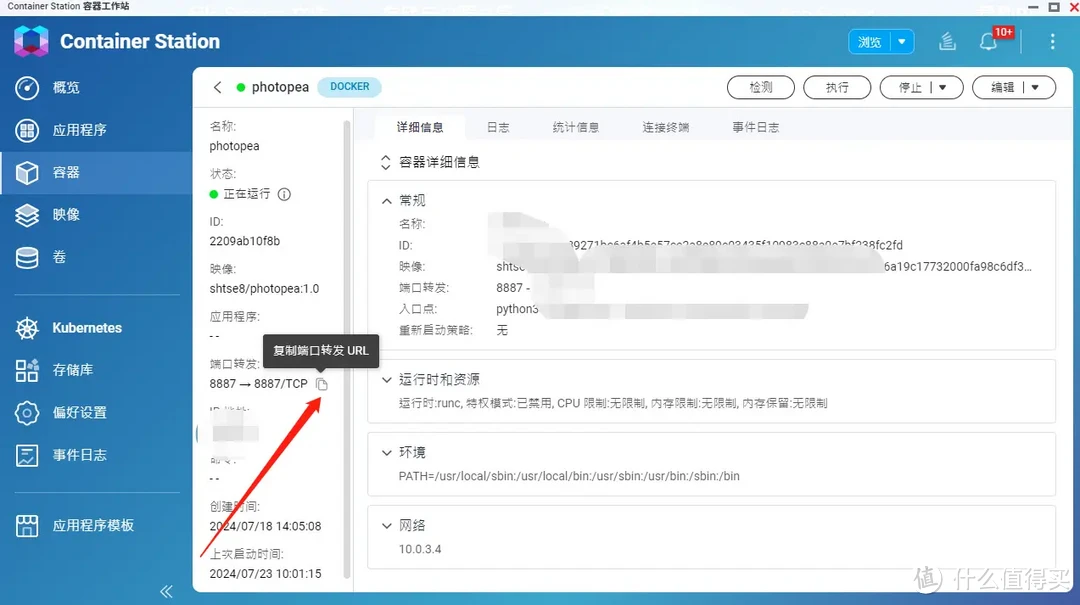The width and height of the screenshot is (1080, 605).
Task: Open the resource monitor icon in top bar
Action: (x=946, y=41)
